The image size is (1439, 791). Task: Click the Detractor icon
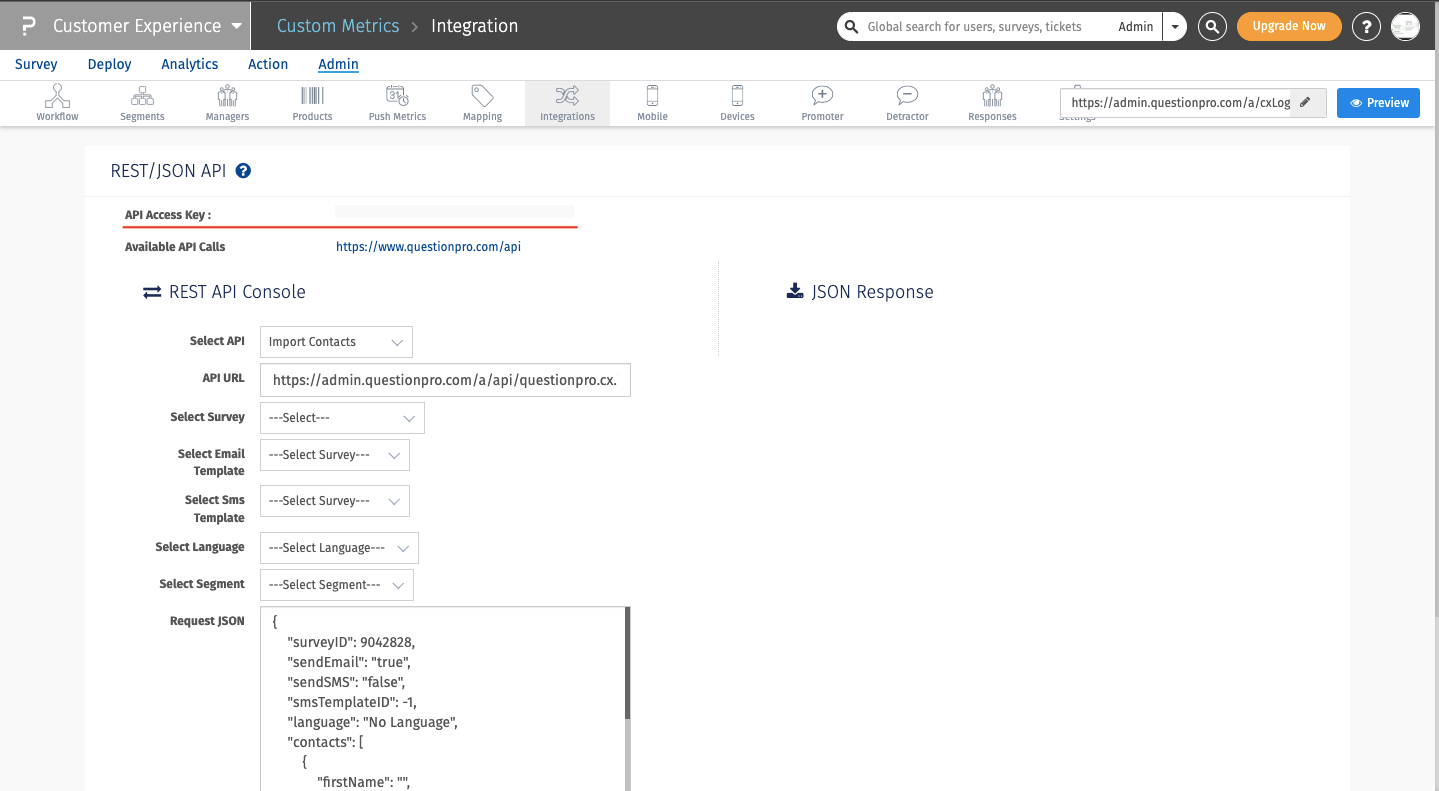pos(906,102)
